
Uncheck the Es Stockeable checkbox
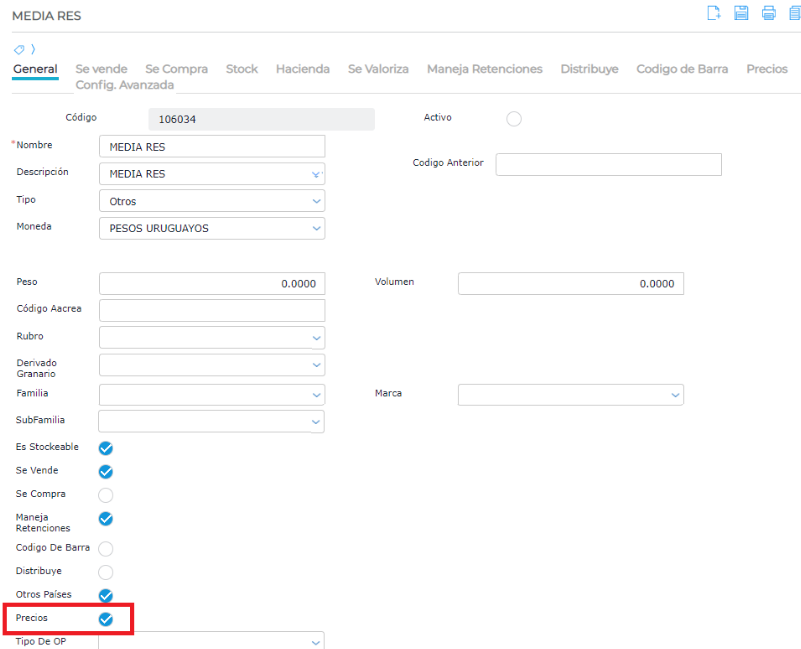point(106,448)
